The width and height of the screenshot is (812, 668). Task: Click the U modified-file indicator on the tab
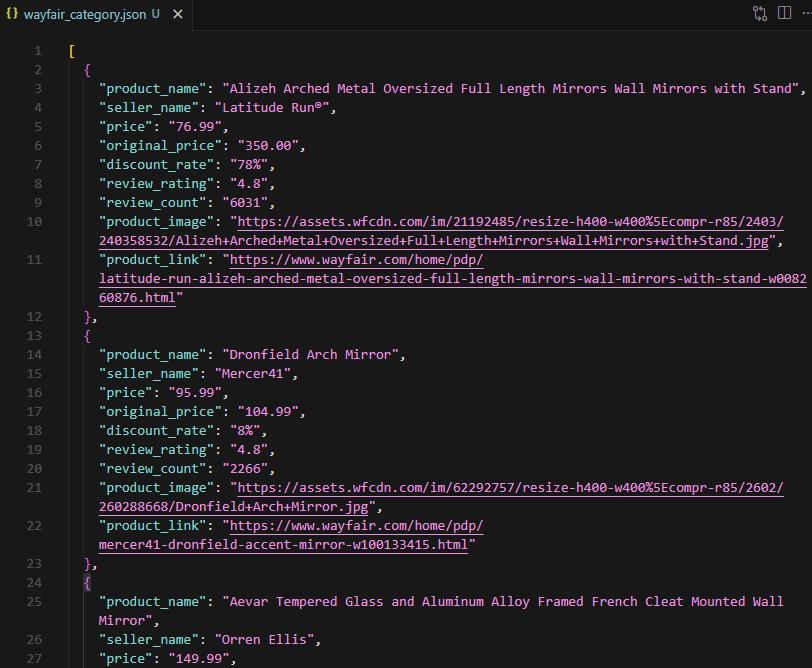[x=157, y=15]
